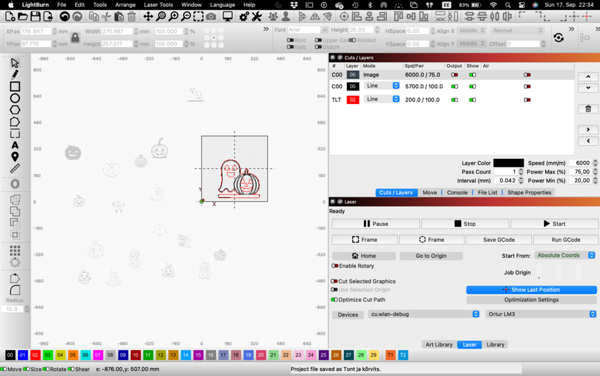Select the Rectangle tool
600x376 pixels.
[15, 86]
